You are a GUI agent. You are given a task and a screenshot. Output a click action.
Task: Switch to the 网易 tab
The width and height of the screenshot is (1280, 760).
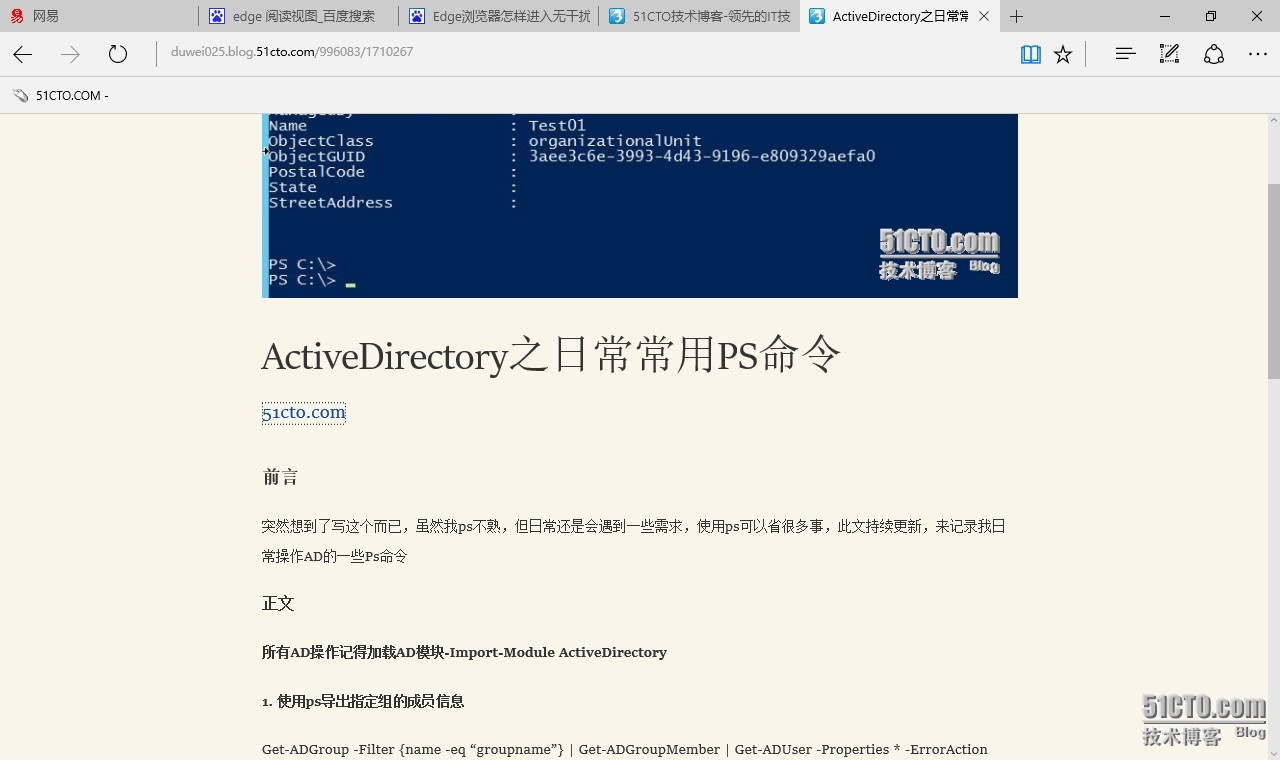click(100, 16)
